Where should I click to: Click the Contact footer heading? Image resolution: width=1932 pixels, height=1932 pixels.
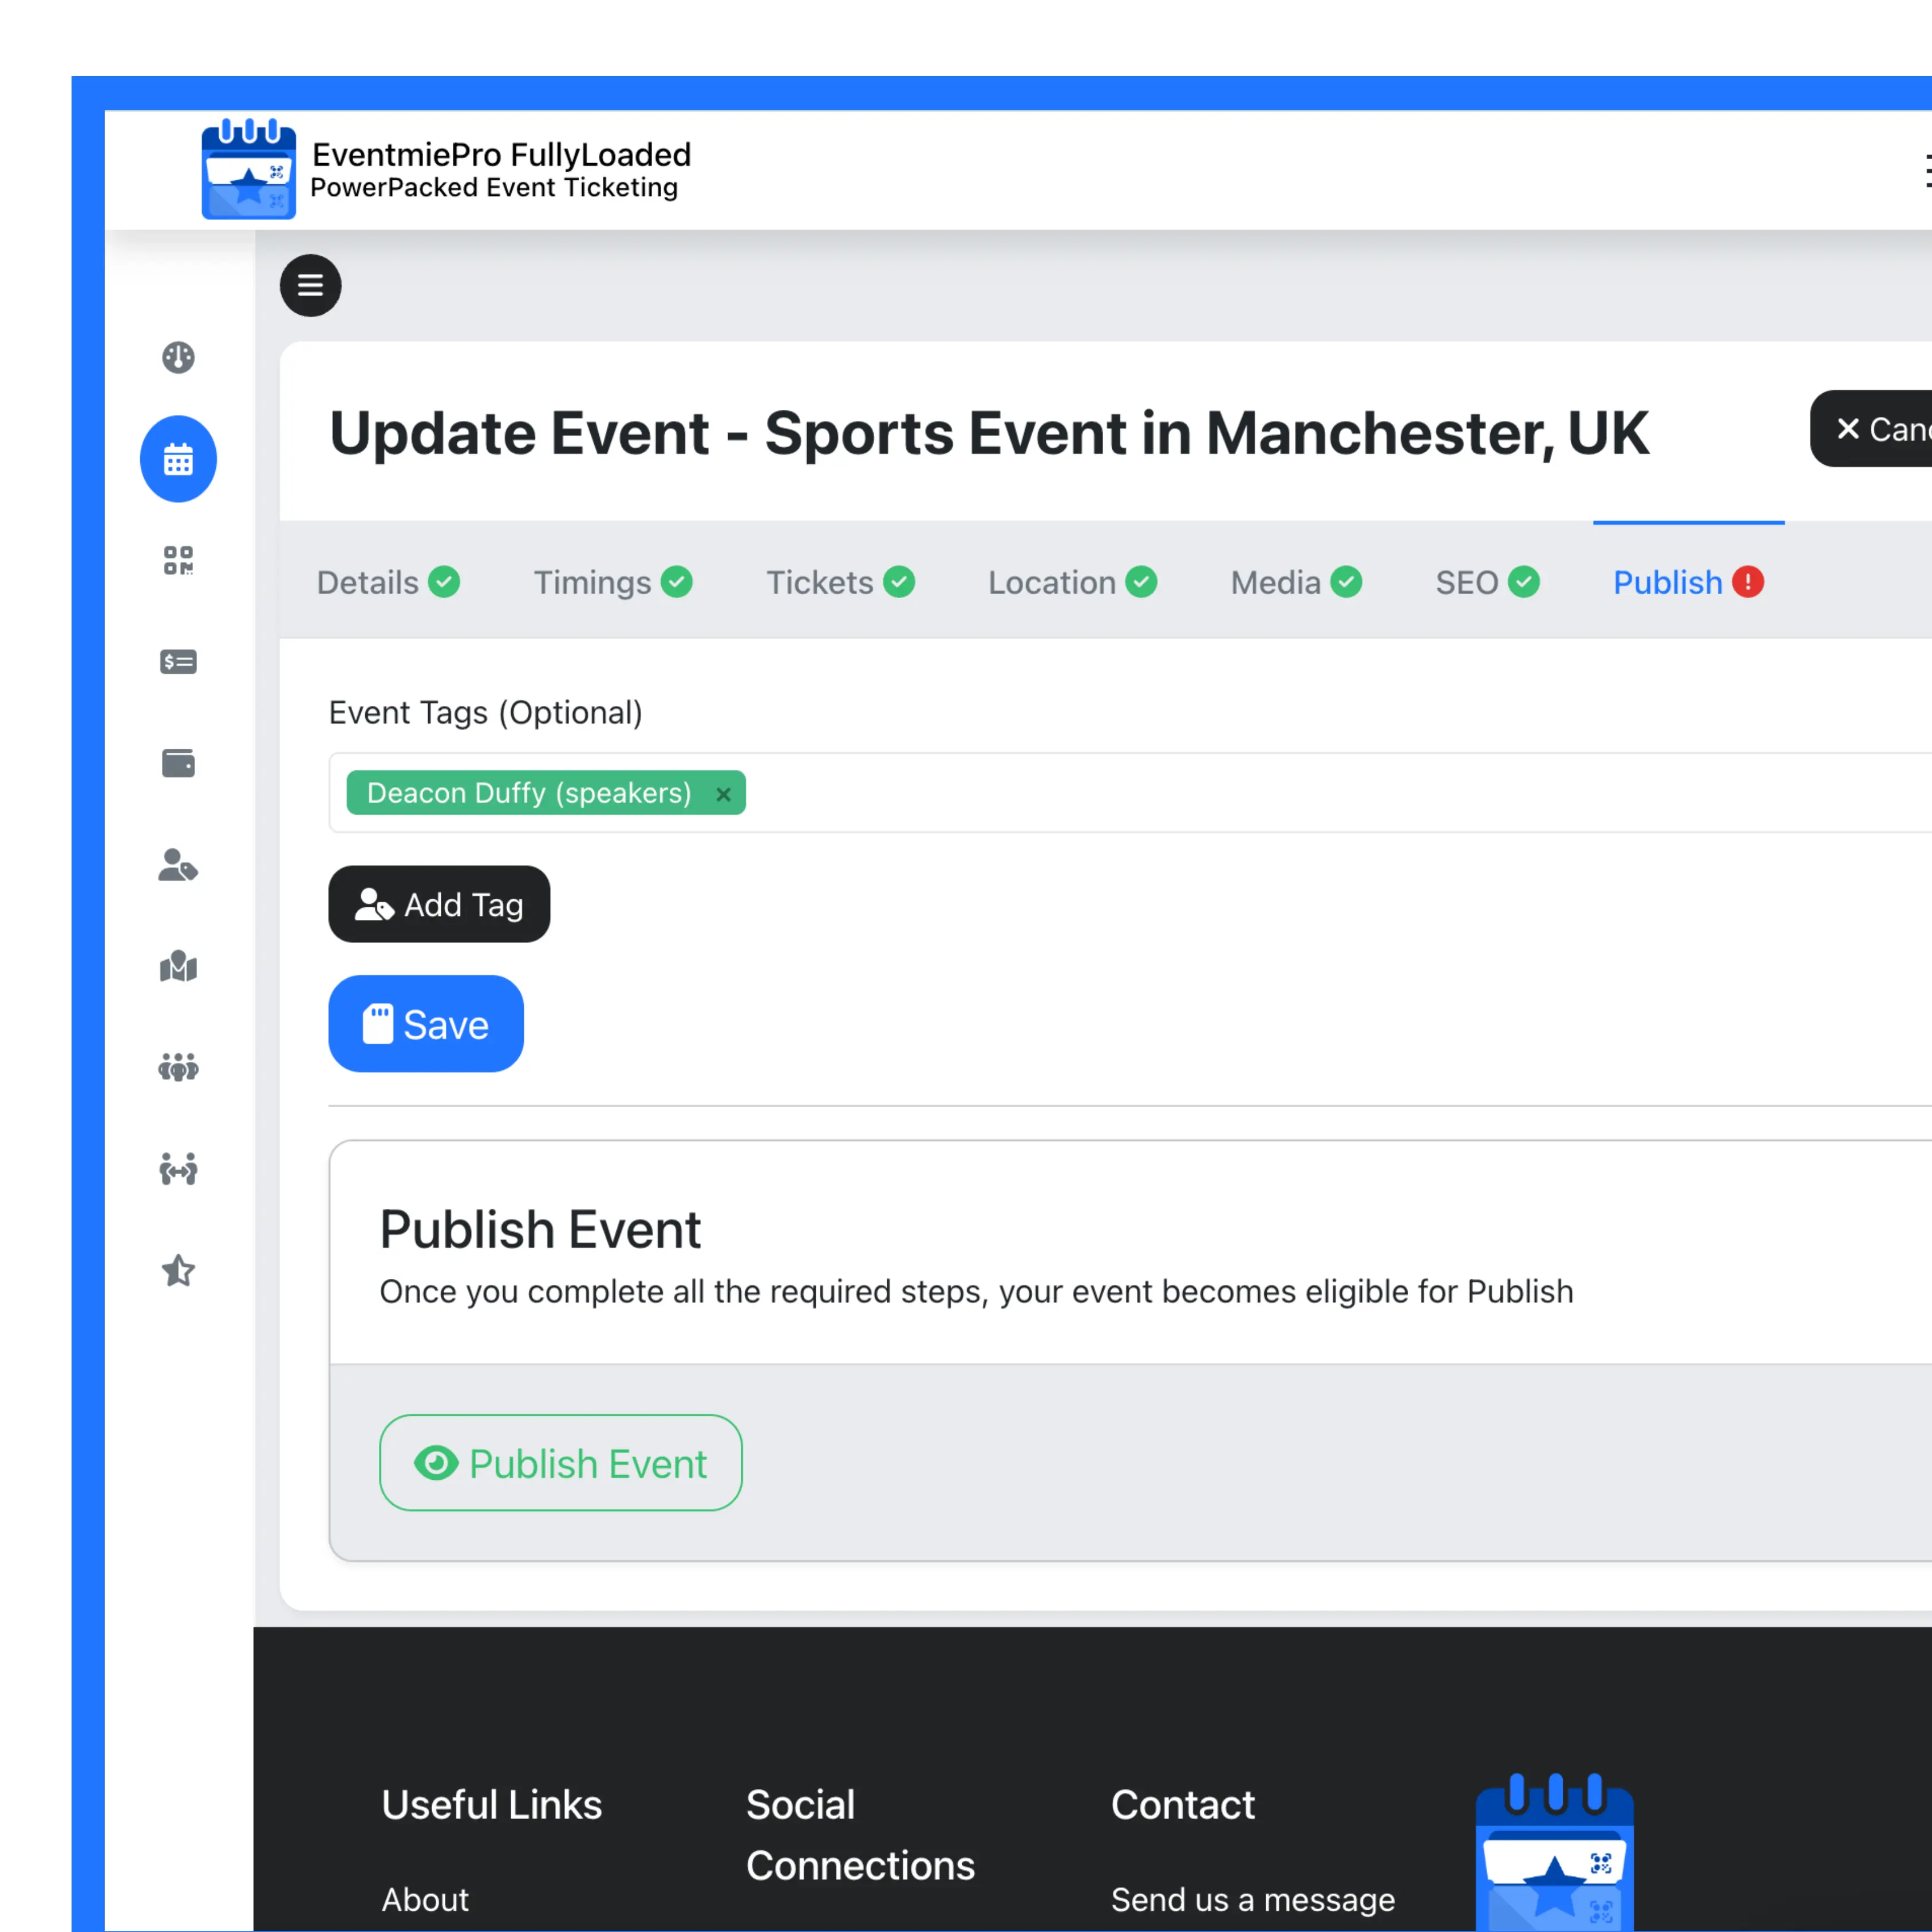(x=1183, y=1805)
